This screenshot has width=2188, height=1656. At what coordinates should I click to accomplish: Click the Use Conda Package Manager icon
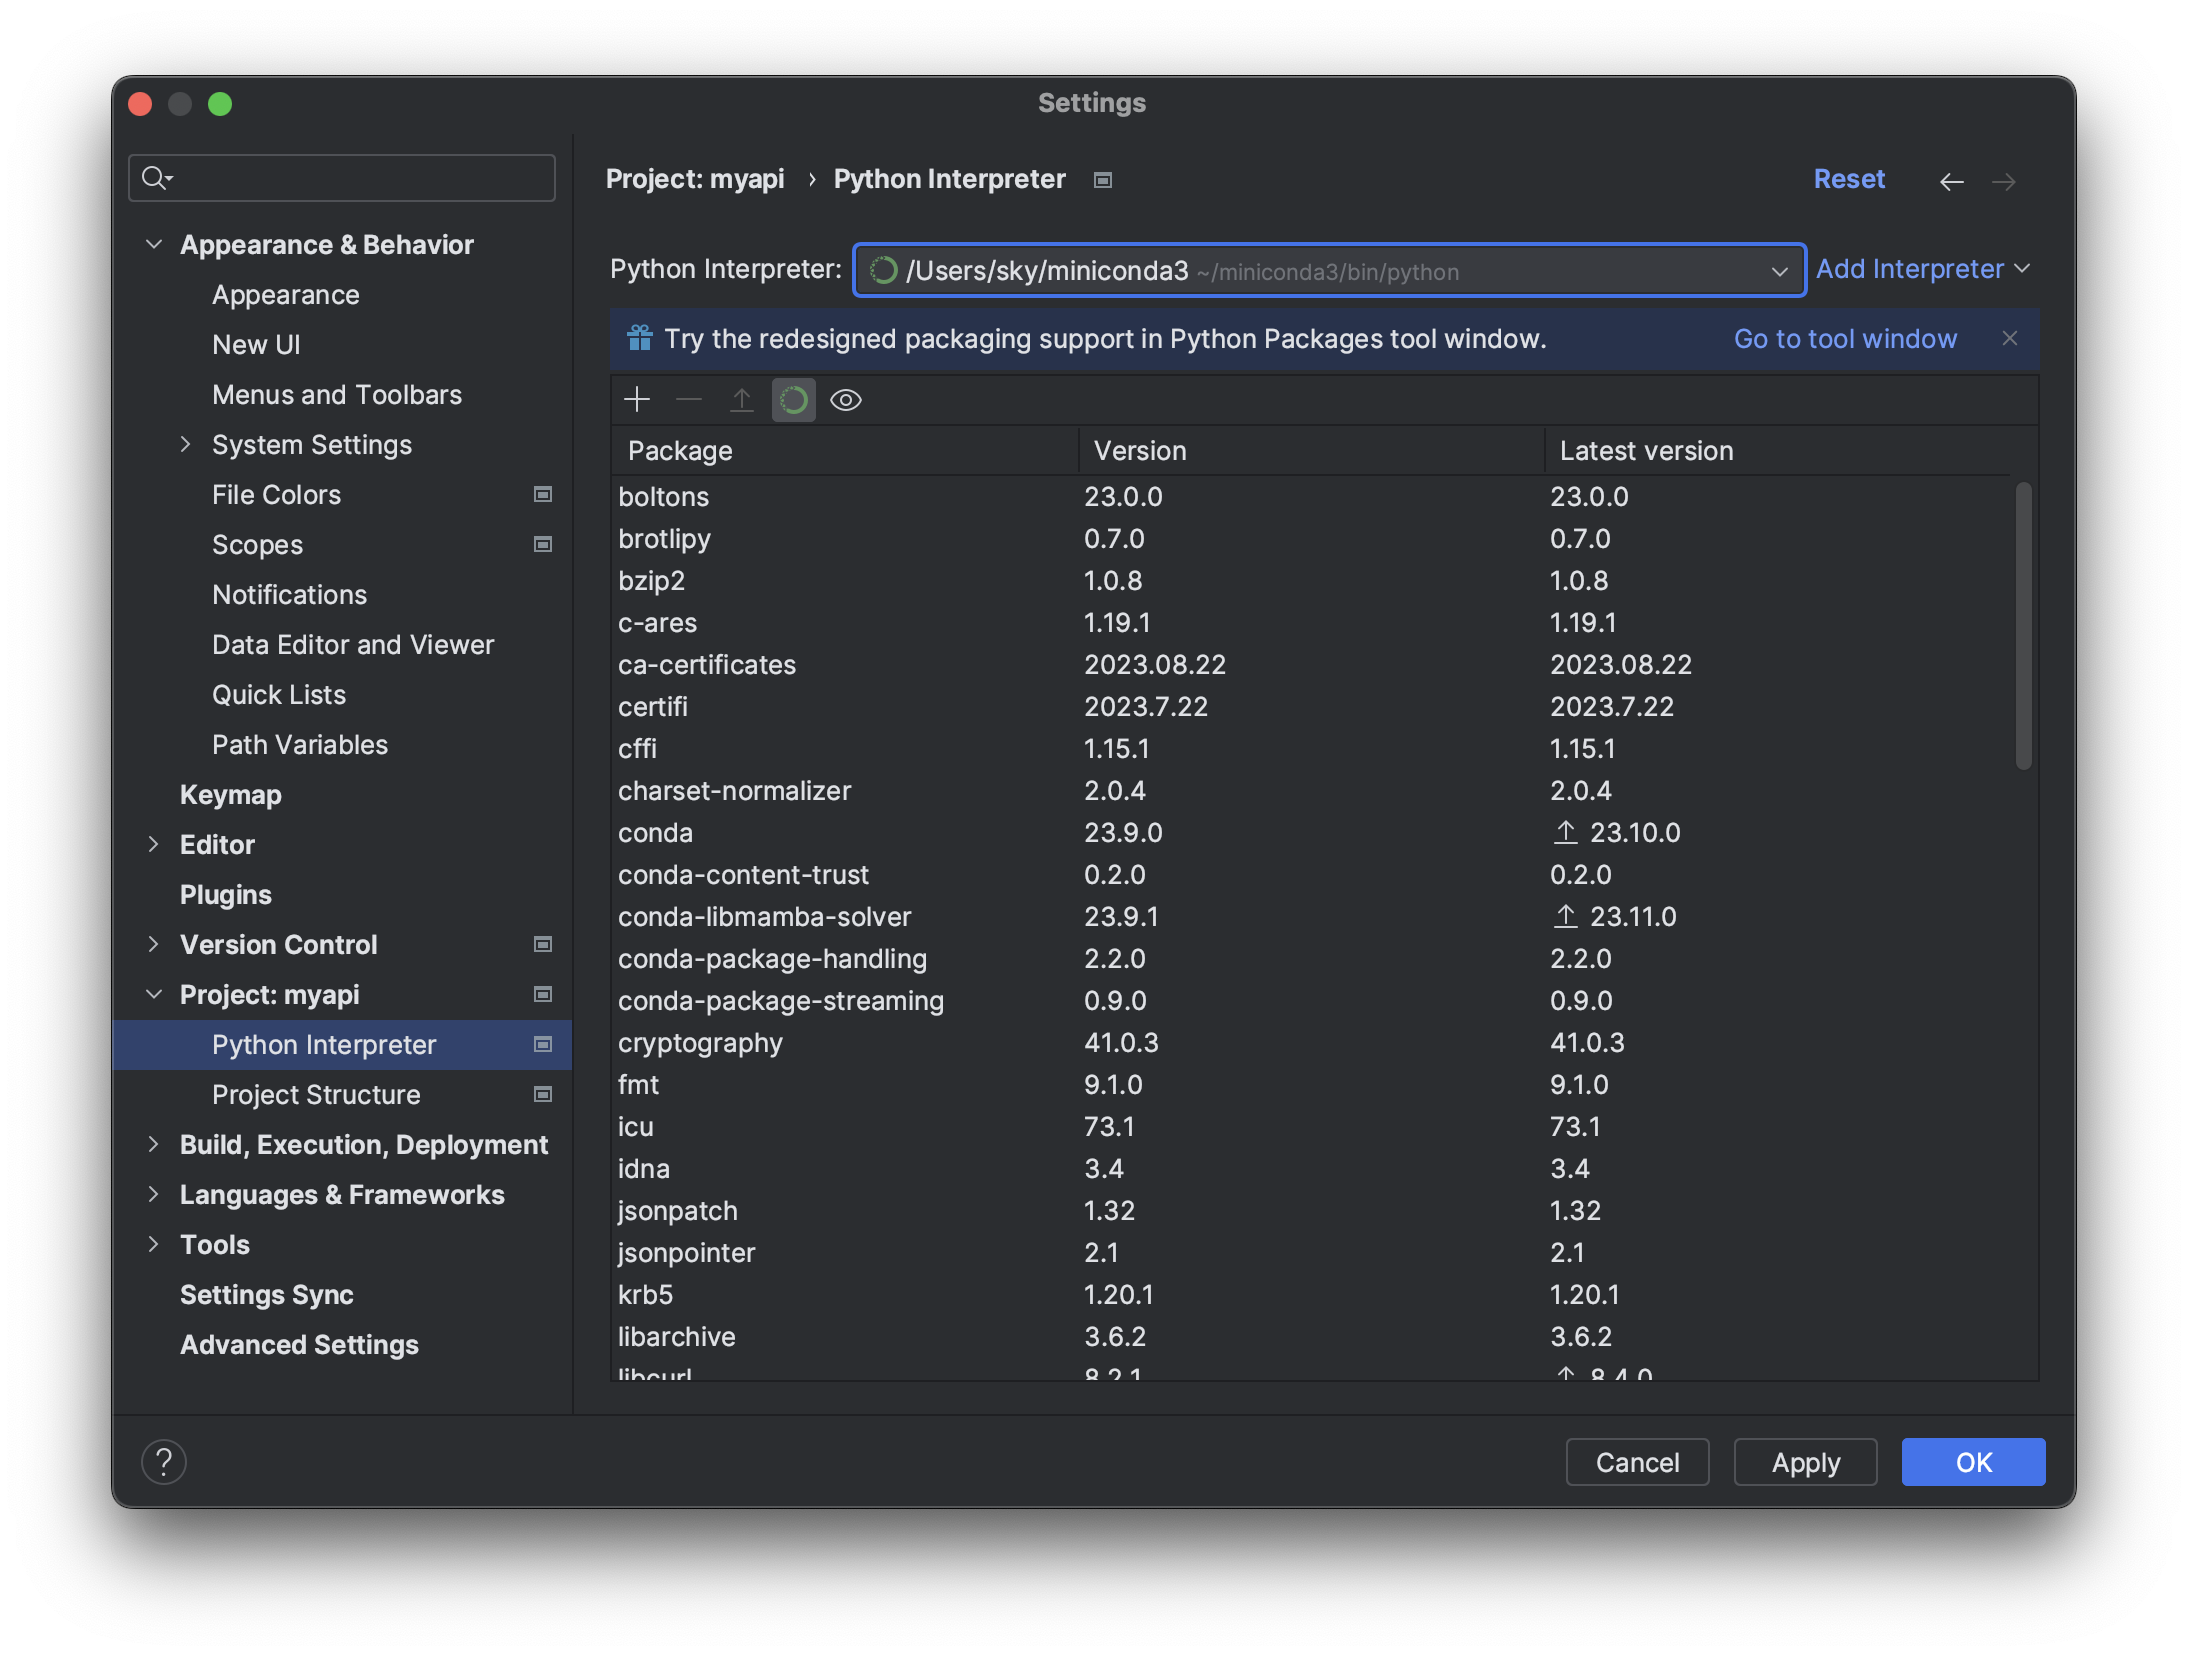pos(793,400)
